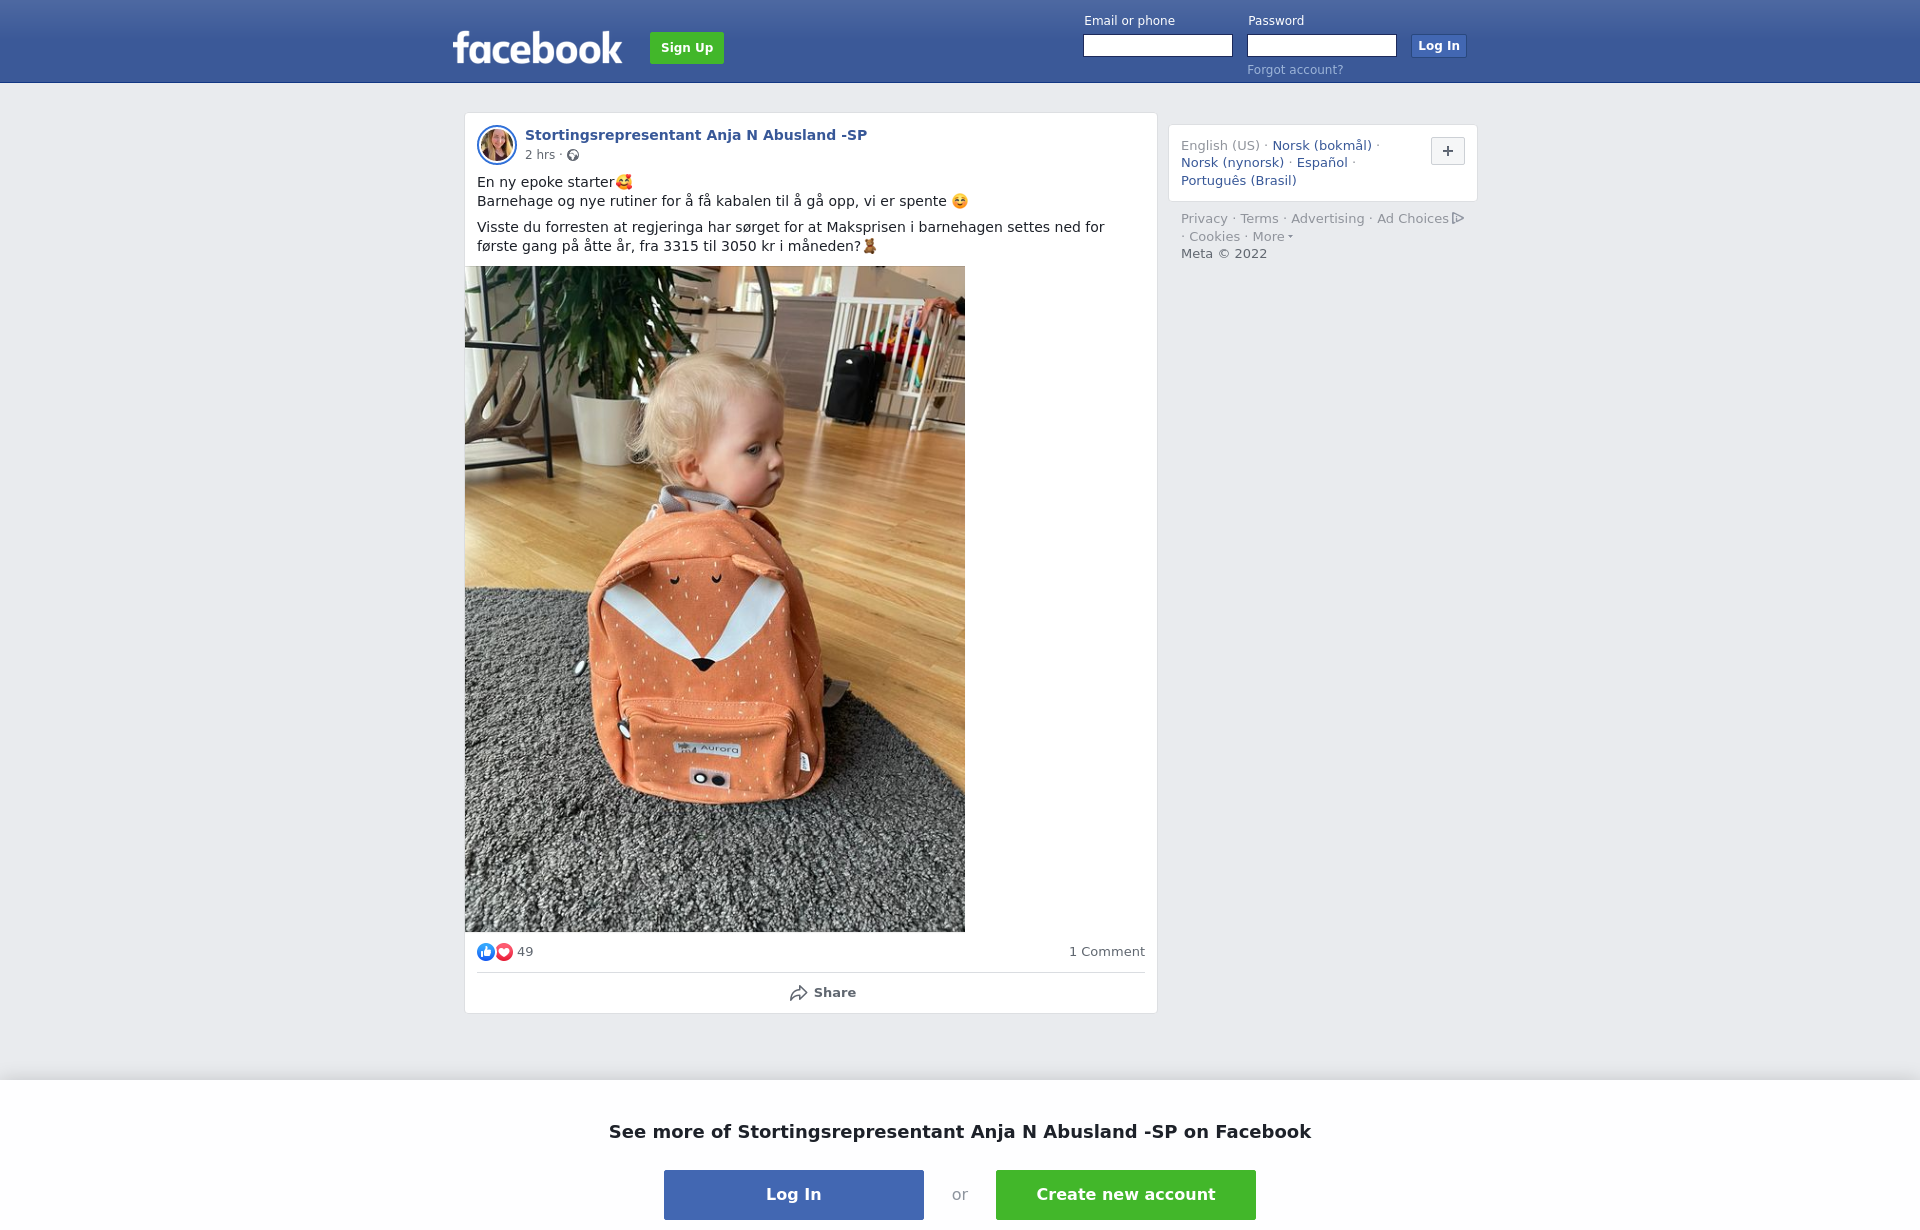Focus the Password input field
The height and width of the screenshot is (1230, 1920).
pyautogui.click(x=1322, y=46)
